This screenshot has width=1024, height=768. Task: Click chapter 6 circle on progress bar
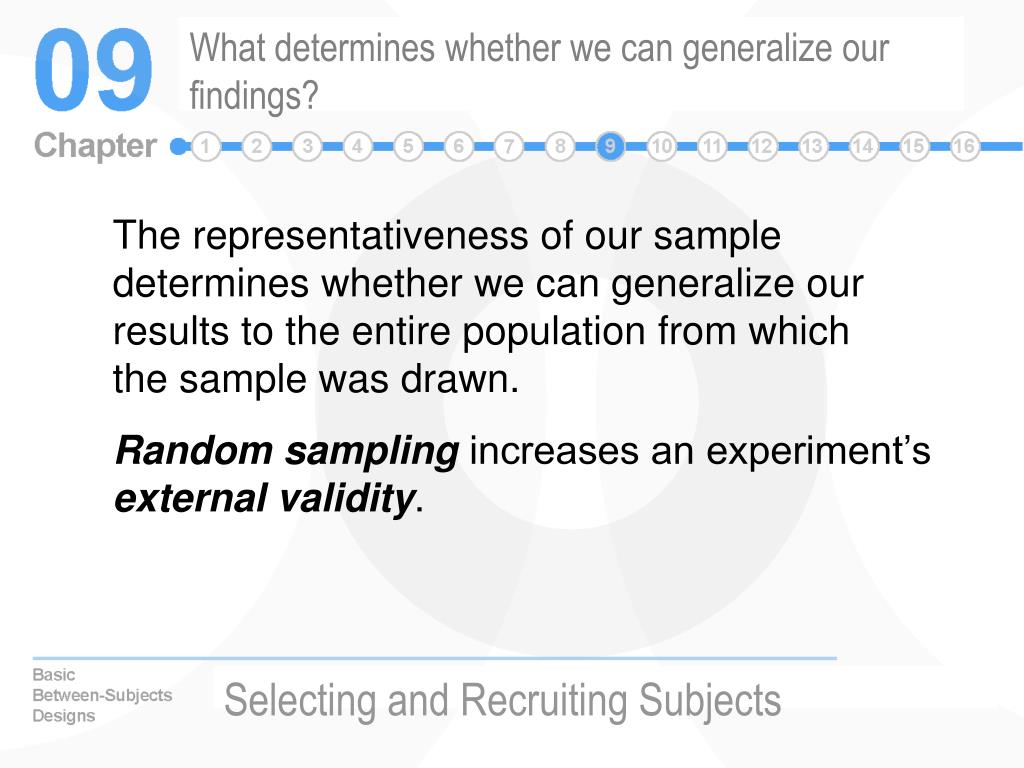pyautogui.click(x=458, y=146)
